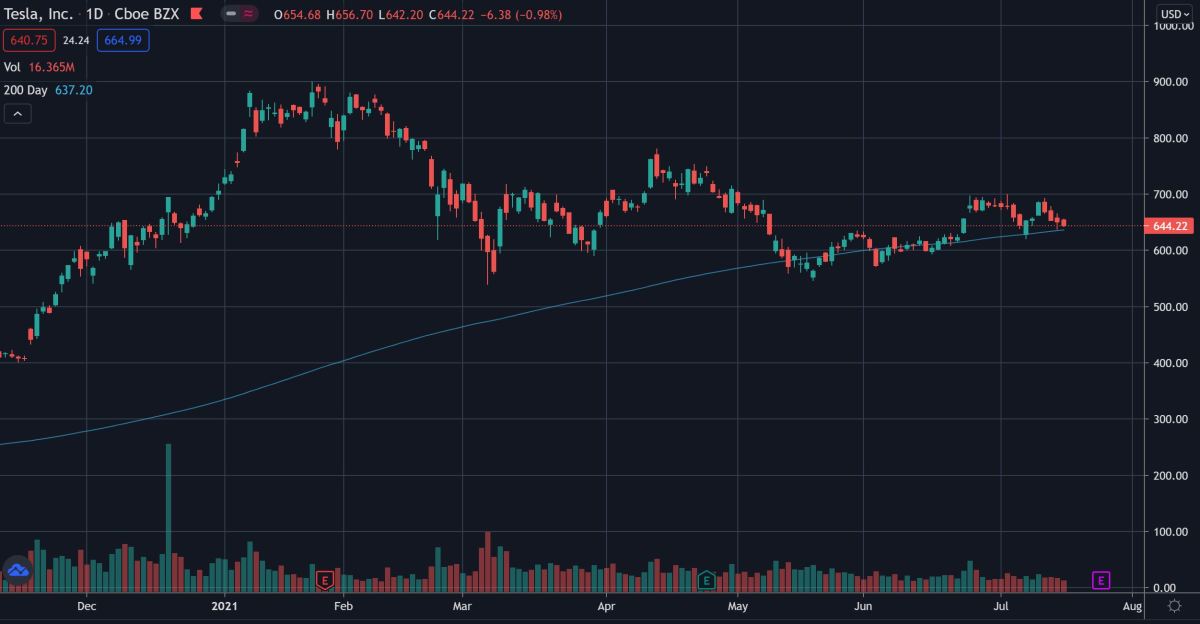
Task: Click the Cboe BZX exchange label
Action: pyautogui.click(x=146, y=15)
